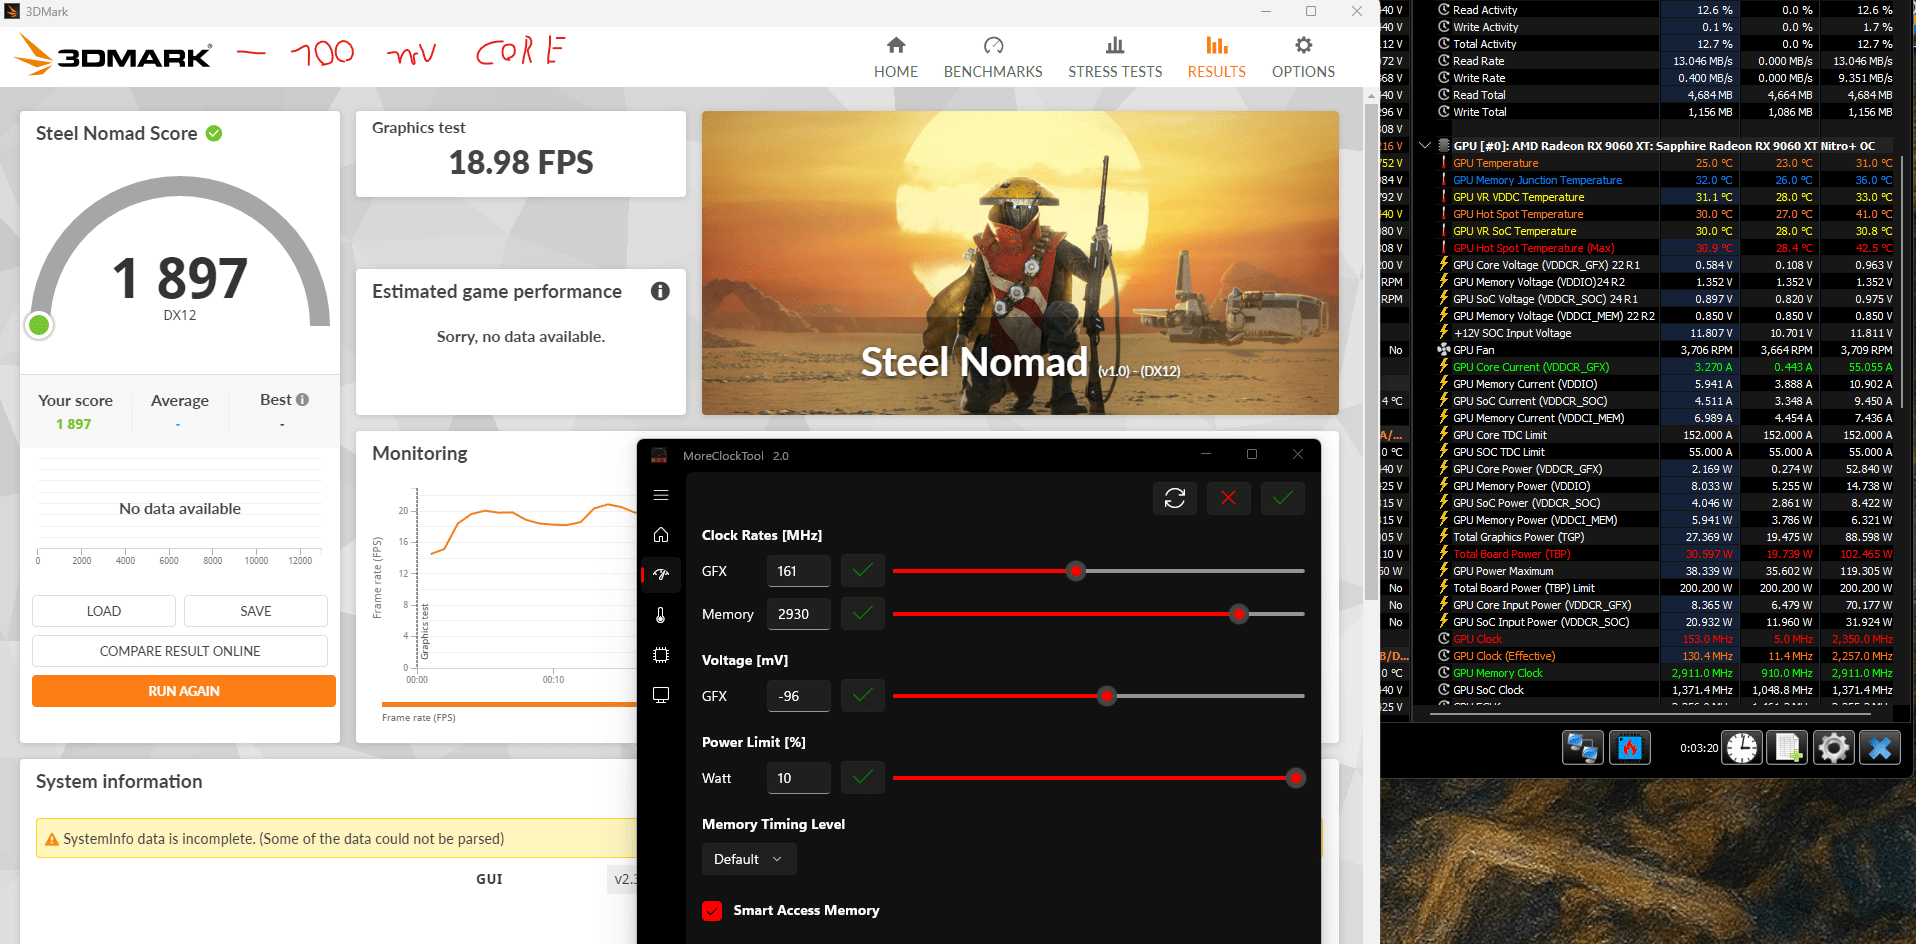
Task: Click the GFX voltage slider handle
Action: pyautogui.click(x=1107, y=696)
